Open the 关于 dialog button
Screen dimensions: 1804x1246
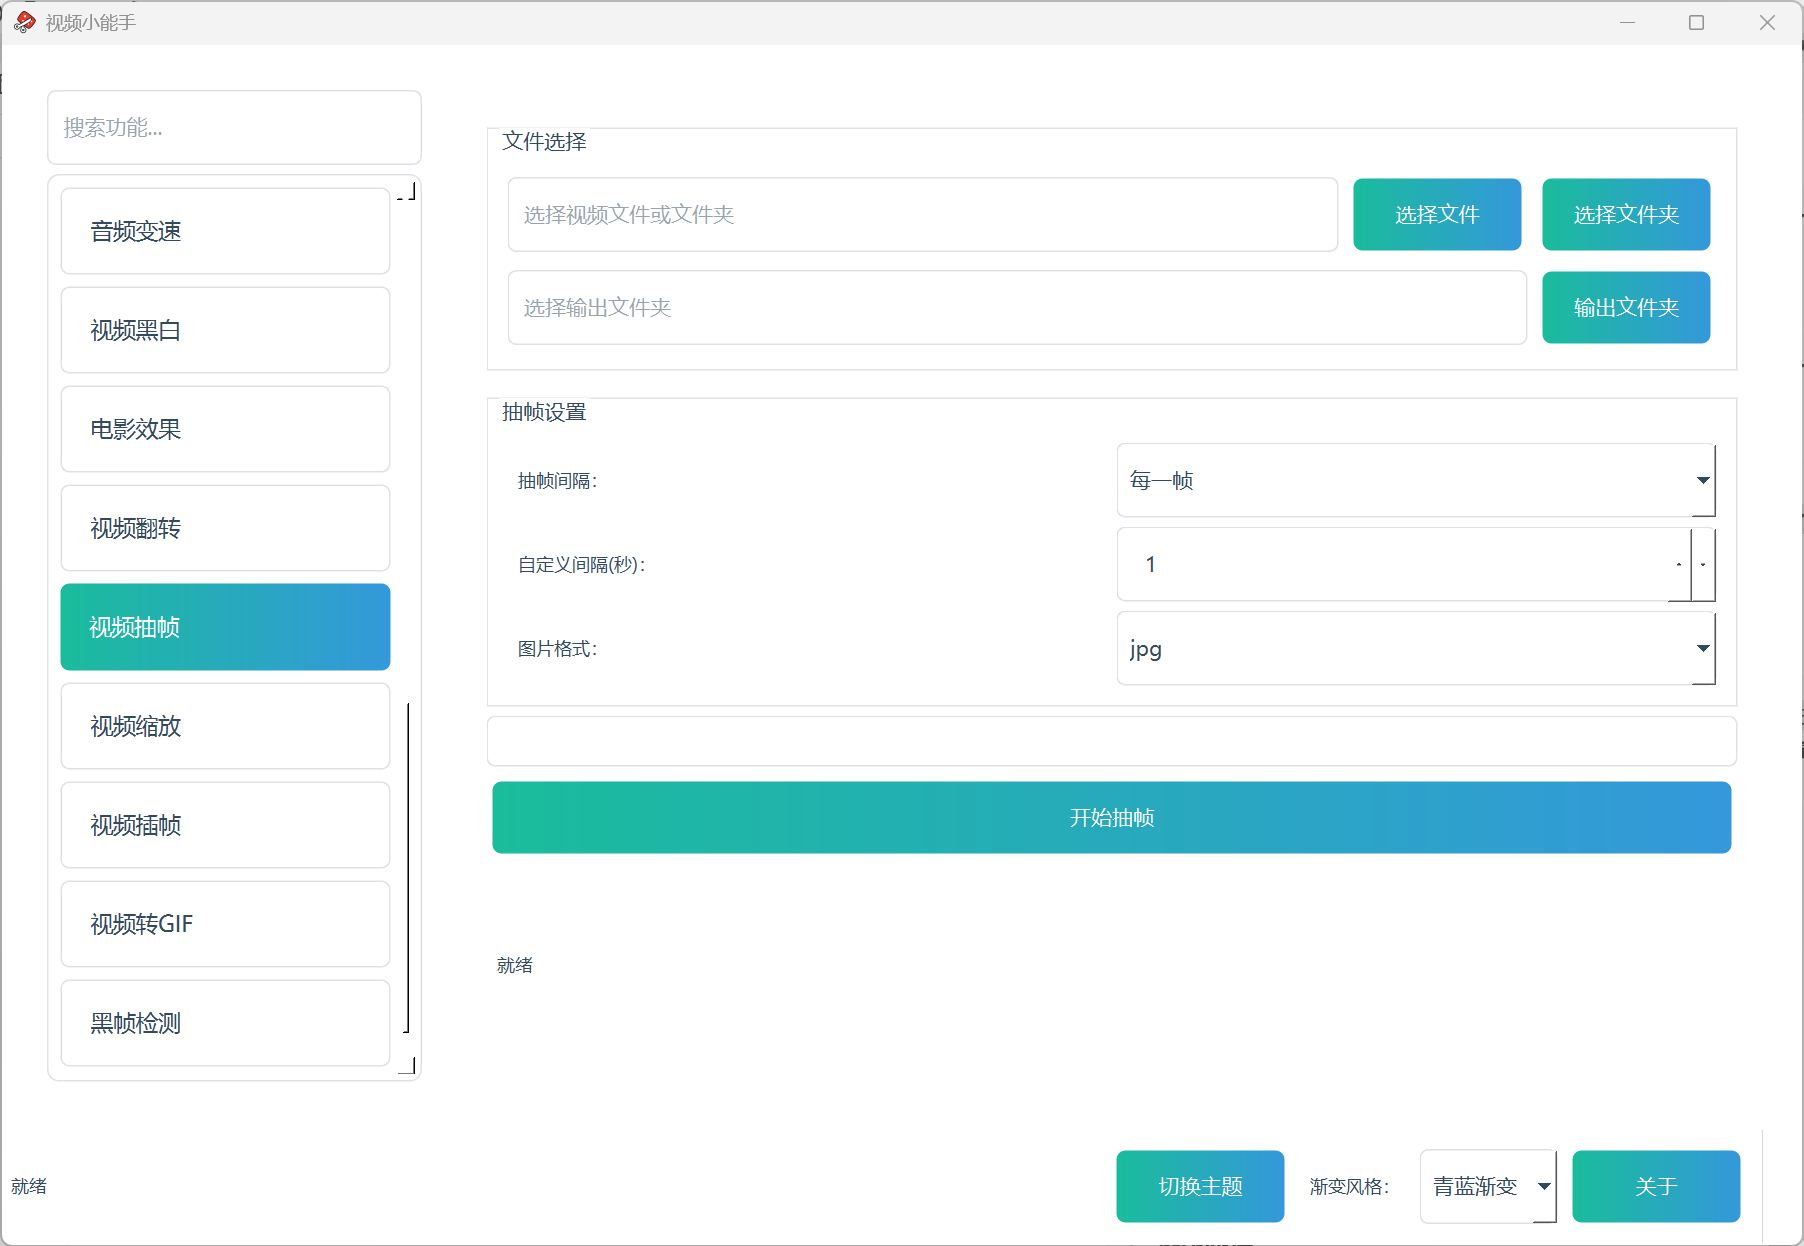[x=1656, y=1186]
